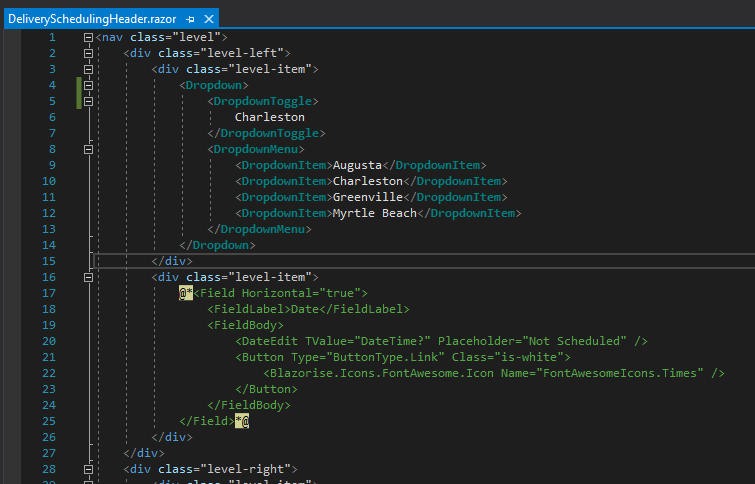755x484 pixels.
Task: Click Charleston inside the DropdownItem on line 10
Action: 368,181
